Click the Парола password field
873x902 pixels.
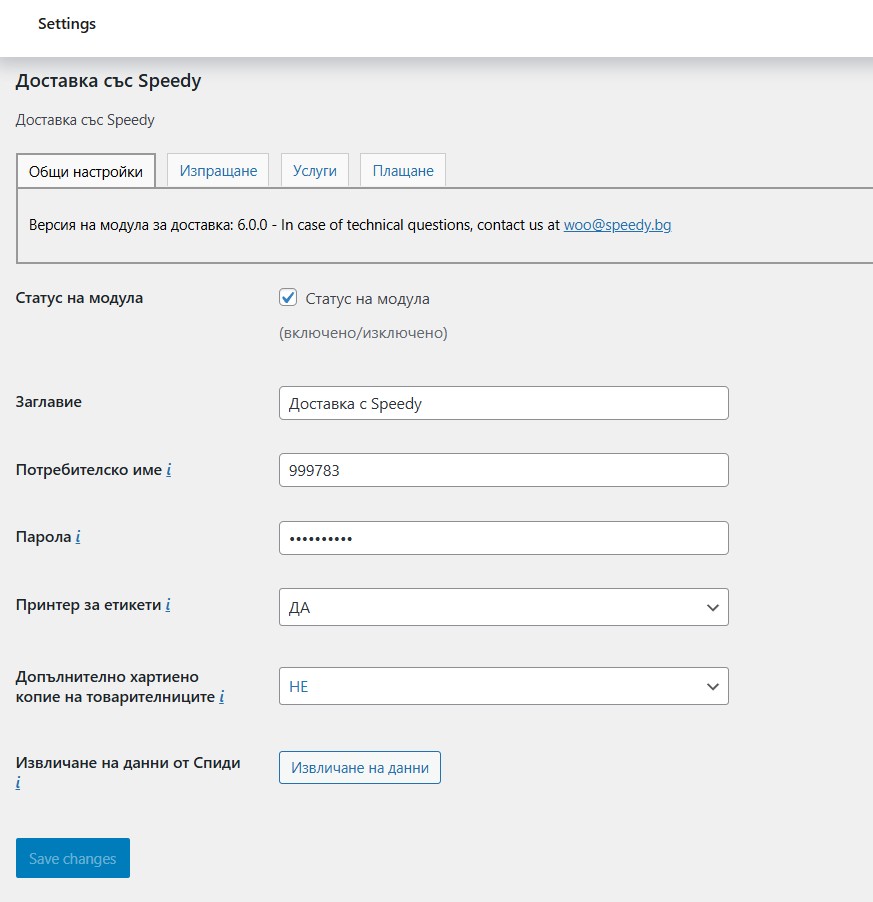coord(503,538)
